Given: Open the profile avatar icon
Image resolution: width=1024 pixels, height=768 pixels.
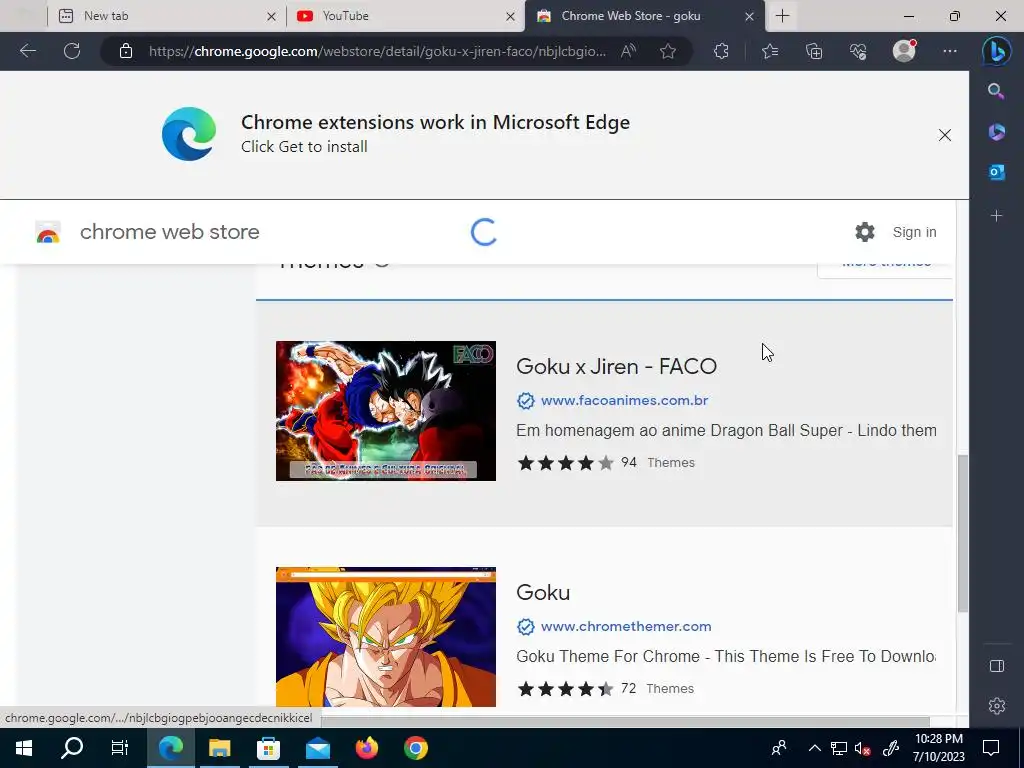Looking at the screenshot, I should click(904, 50).
